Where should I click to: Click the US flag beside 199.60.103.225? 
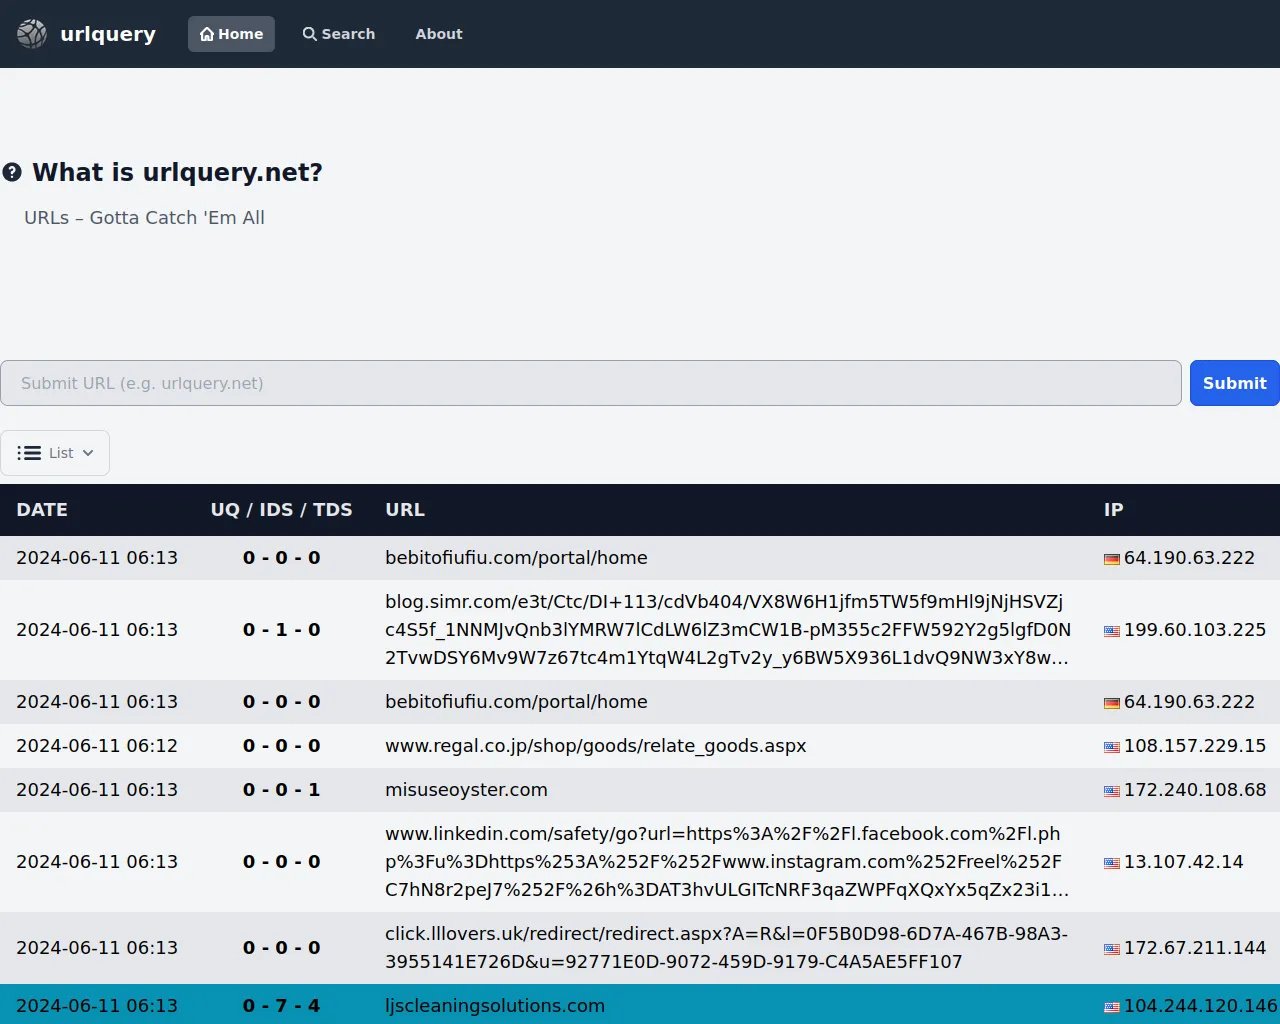[x=1111, y=631]
